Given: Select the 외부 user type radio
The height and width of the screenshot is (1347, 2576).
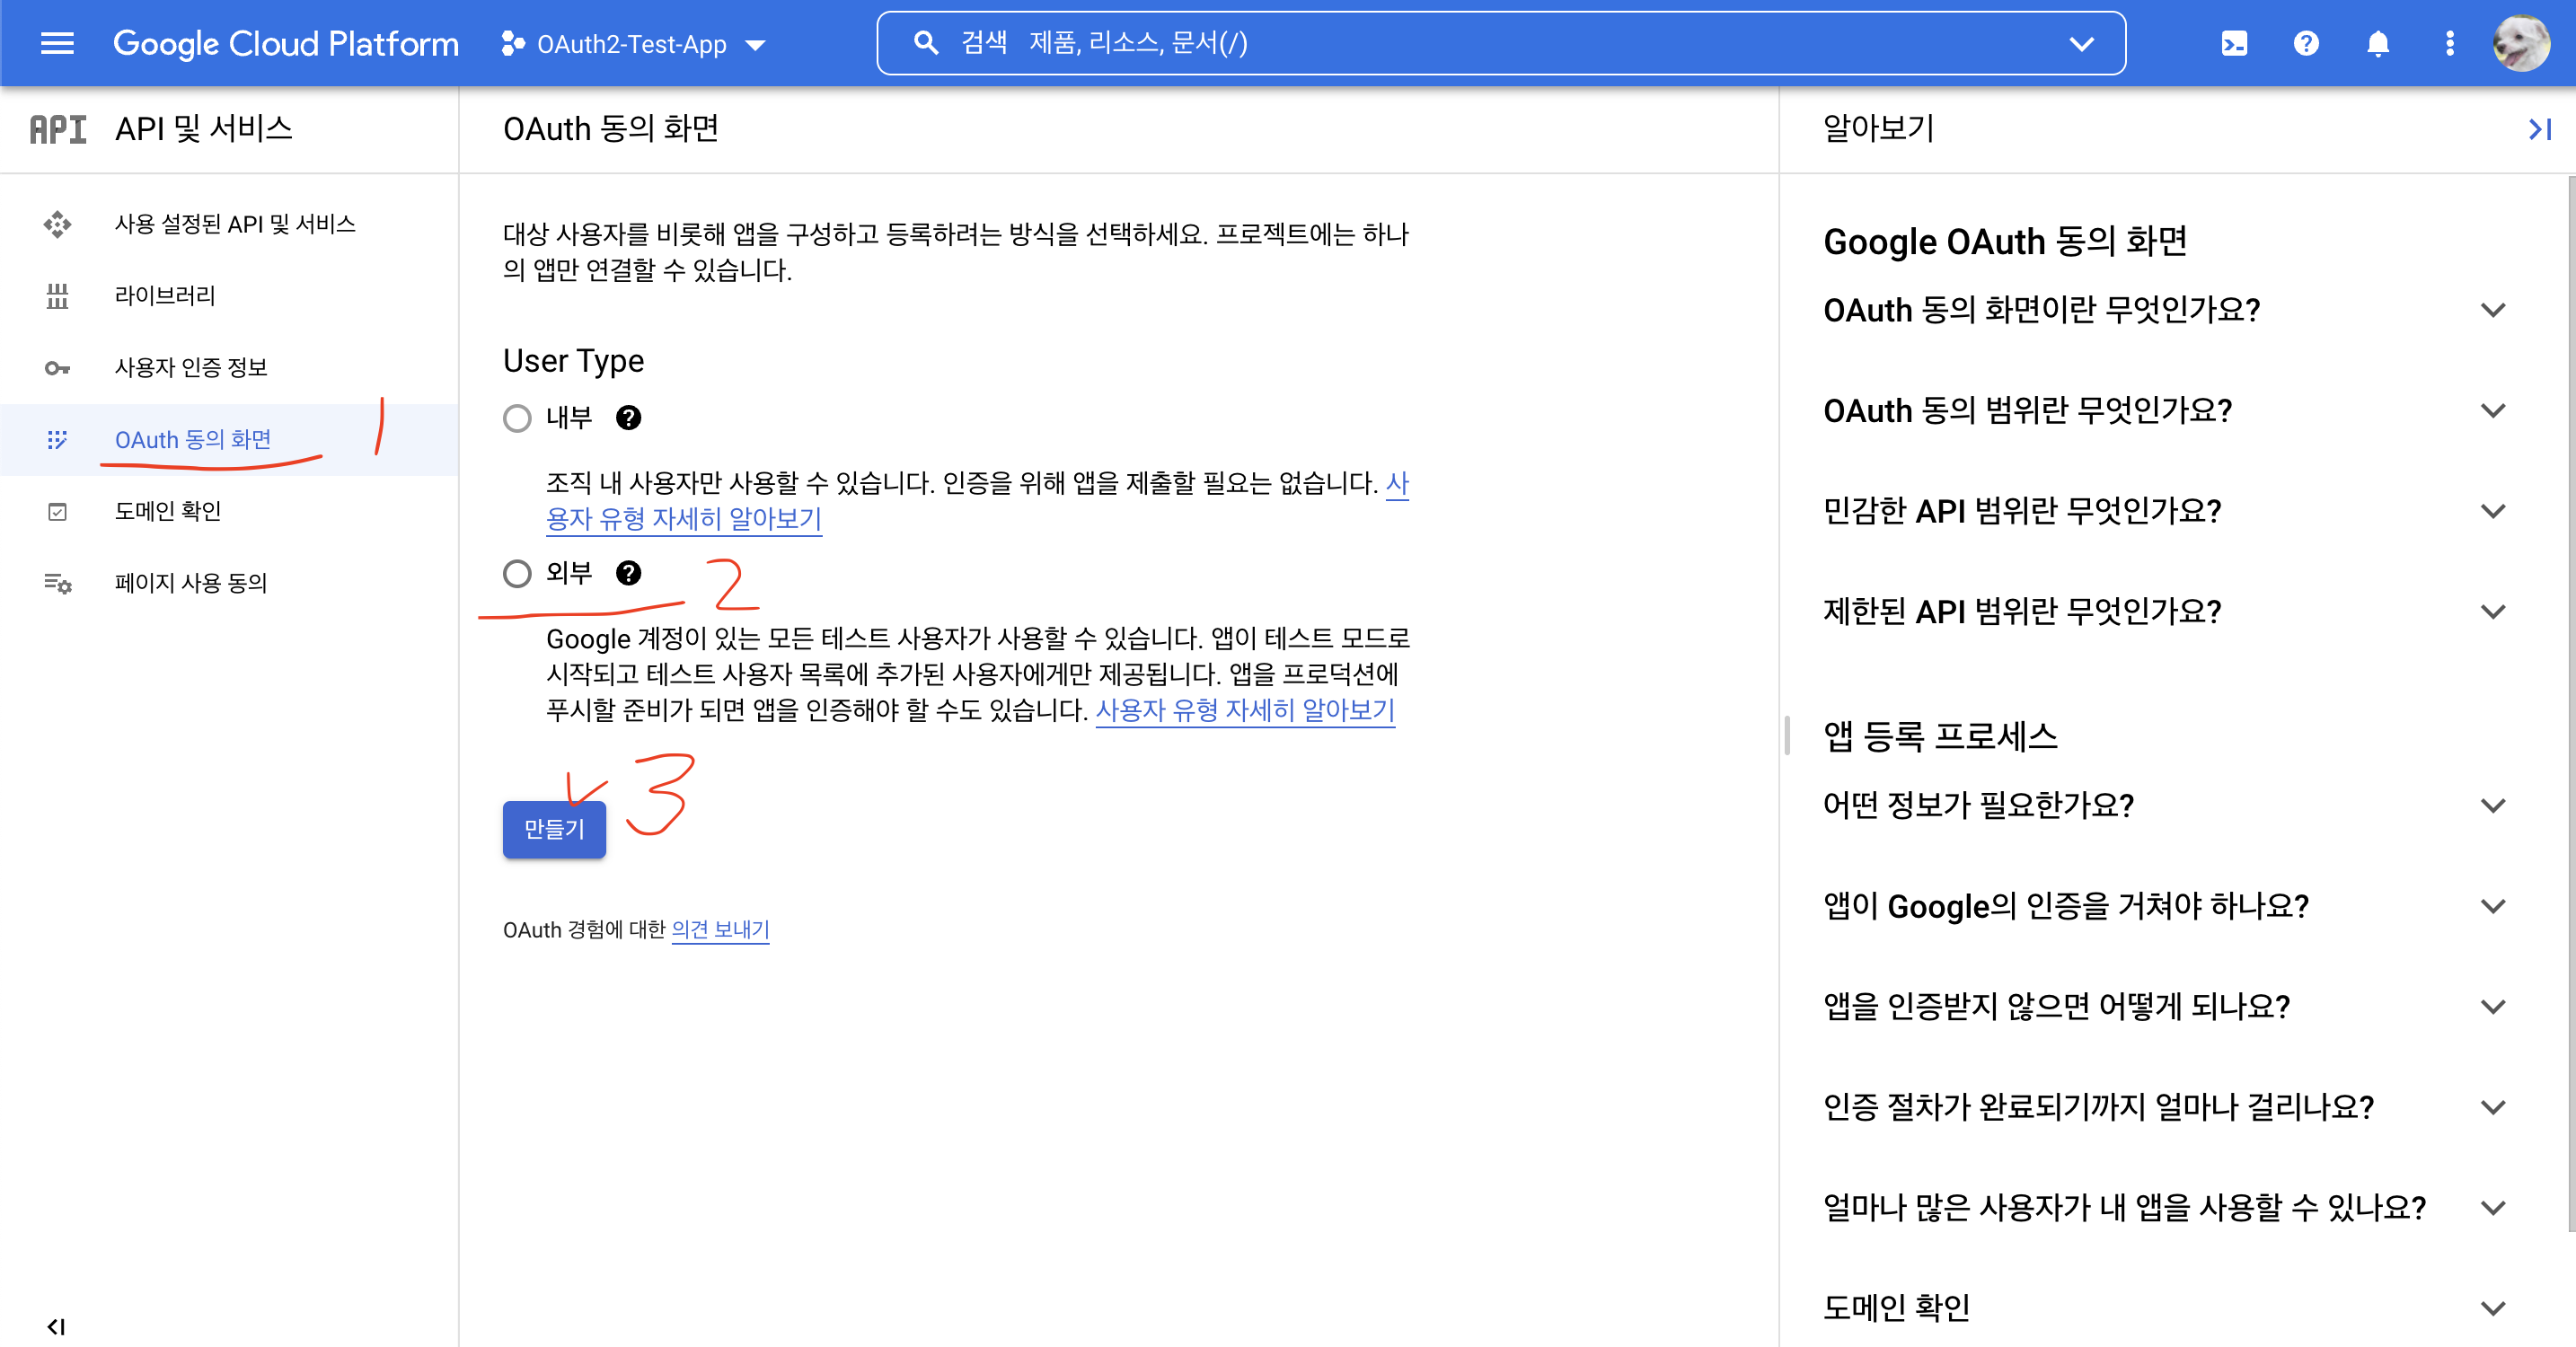Looking at the screenshot, I should point(517,573).
